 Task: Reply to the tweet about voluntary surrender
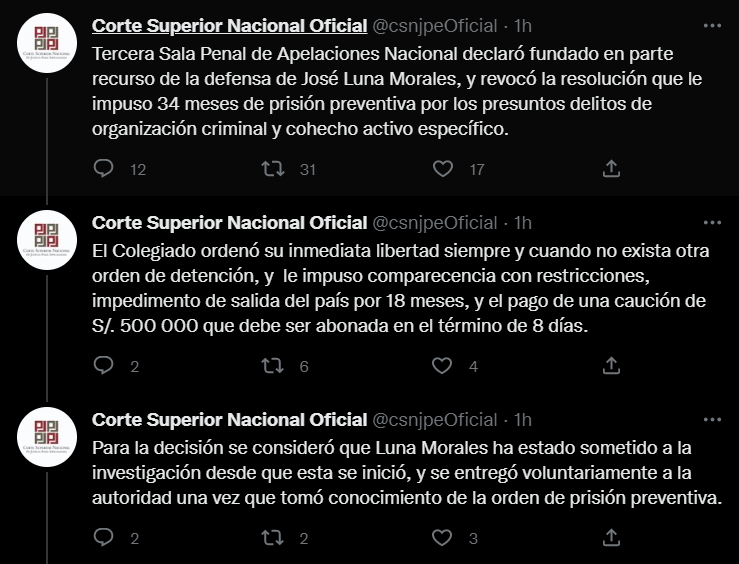(x=104, y=538)
